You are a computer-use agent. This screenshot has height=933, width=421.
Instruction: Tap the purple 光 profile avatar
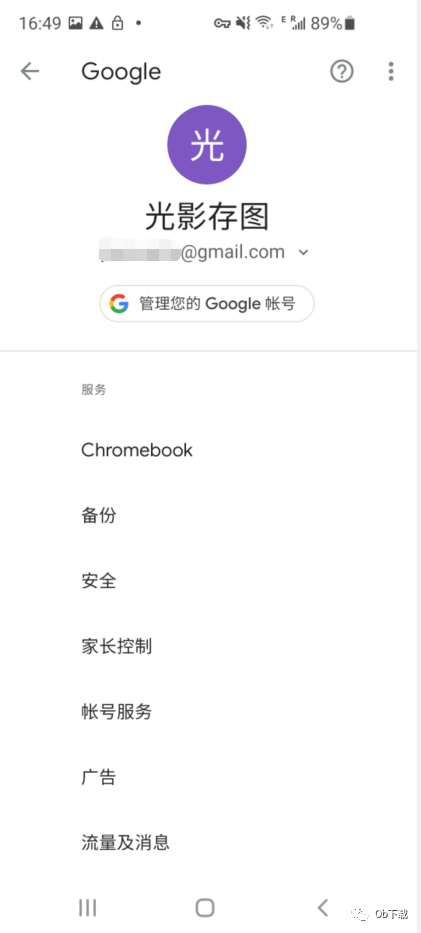(207, 145)
